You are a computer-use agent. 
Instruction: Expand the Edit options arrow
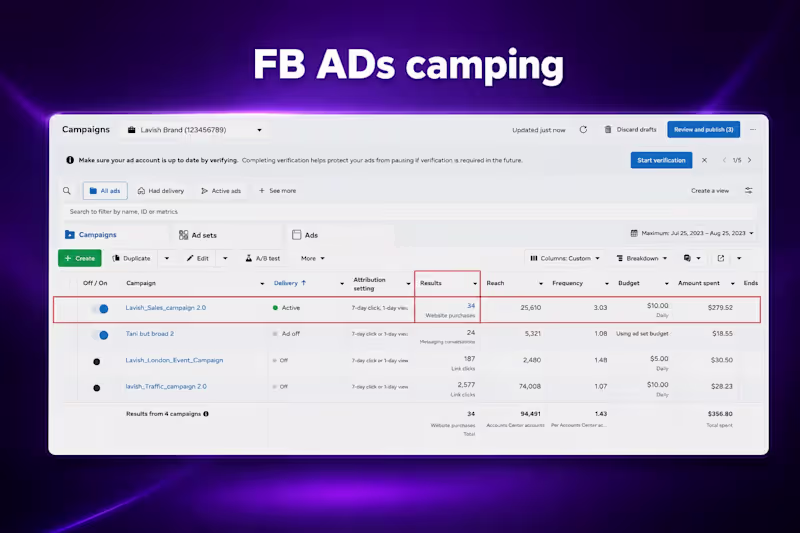click(x=225, y=258)
